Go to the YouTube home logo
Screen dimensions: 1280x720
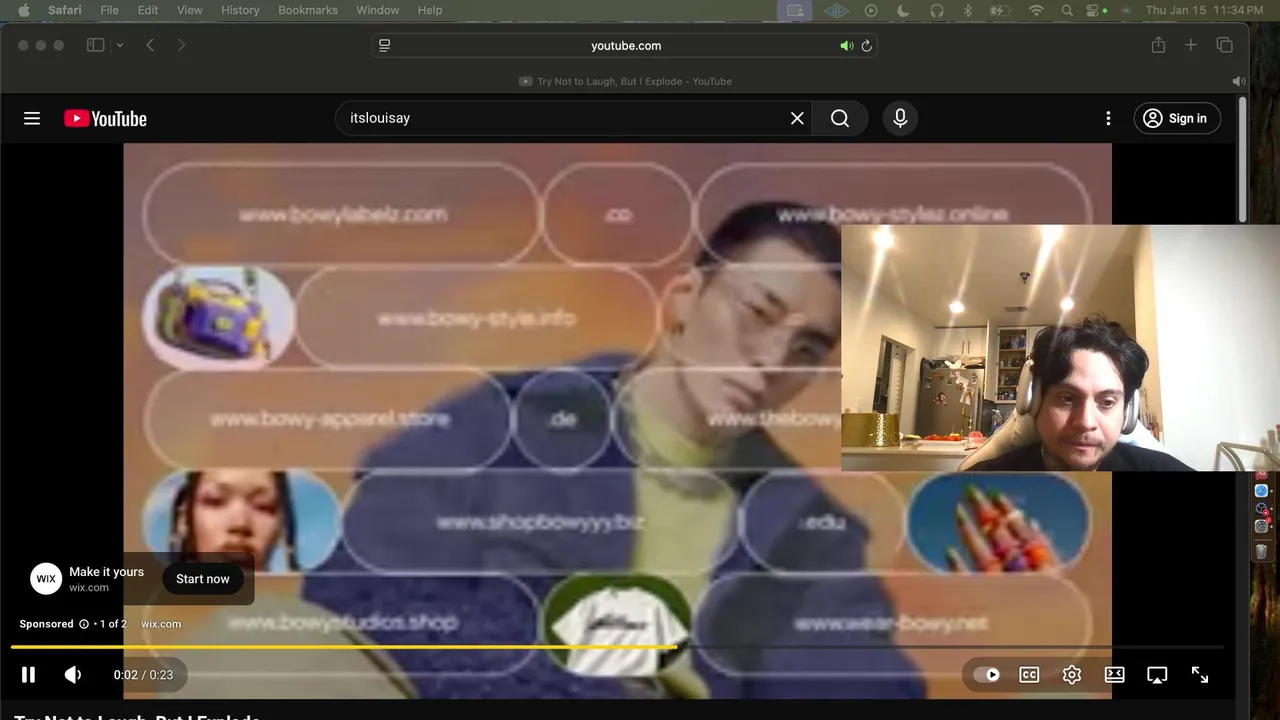point(105,118)
